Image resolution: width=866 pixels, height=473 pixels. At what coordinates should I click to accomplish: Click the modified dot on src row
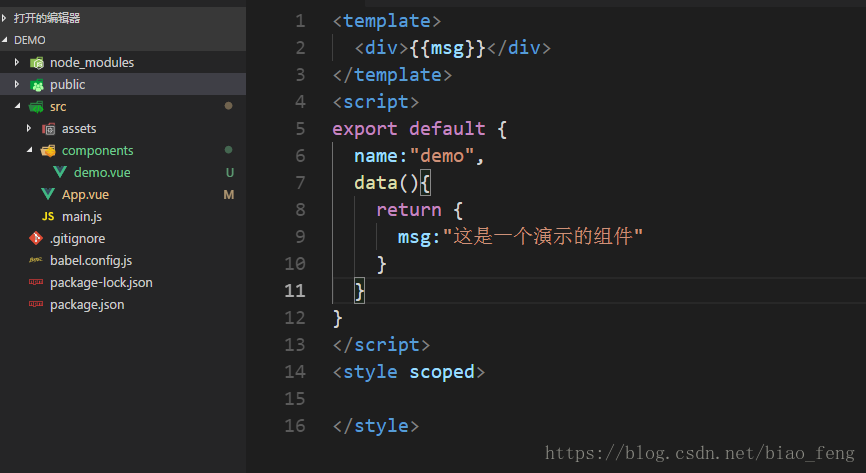228,106
